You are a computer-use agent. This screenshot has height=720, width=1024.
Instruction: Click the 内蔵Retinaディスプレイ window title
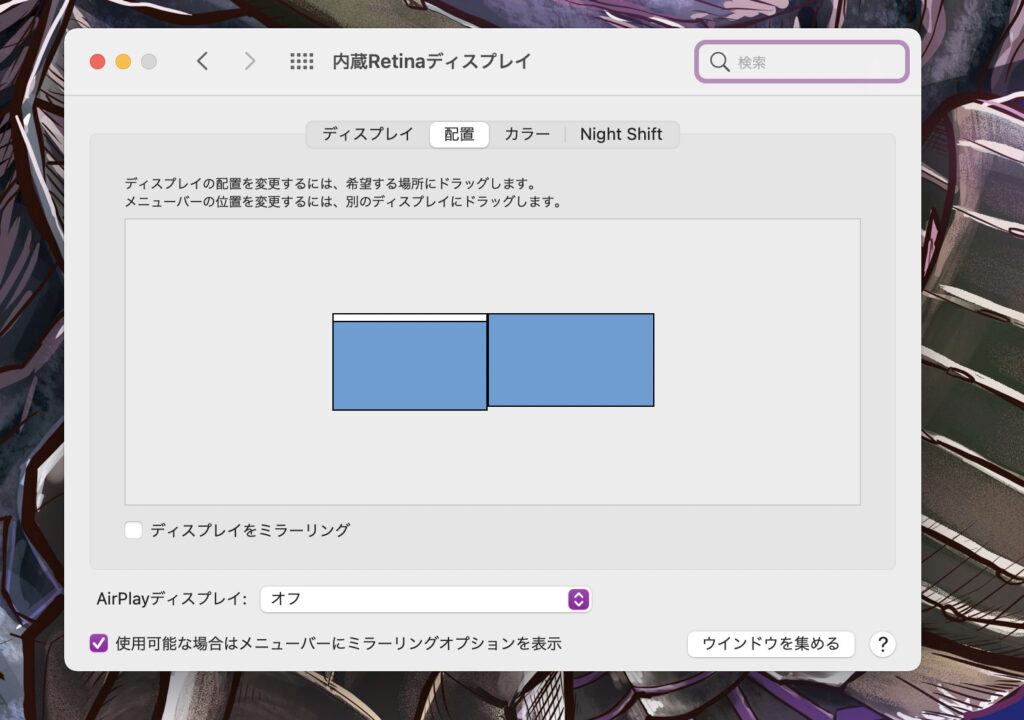pyautogui.click(x=431, y=61)
